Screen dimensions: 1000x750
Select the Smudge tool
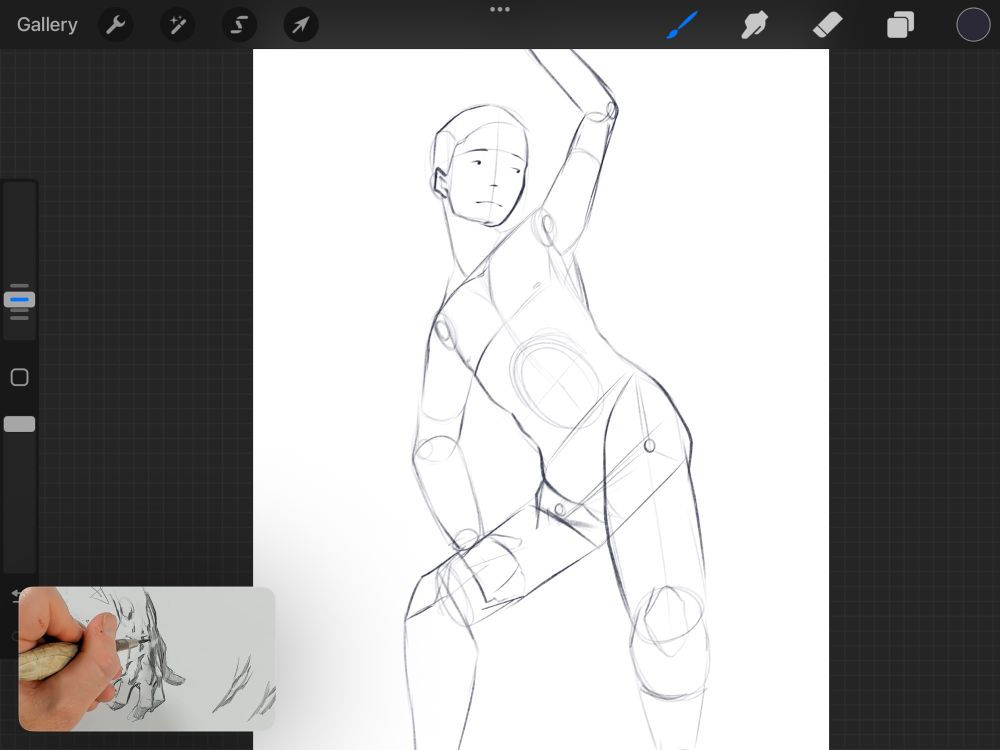(754, 25)
